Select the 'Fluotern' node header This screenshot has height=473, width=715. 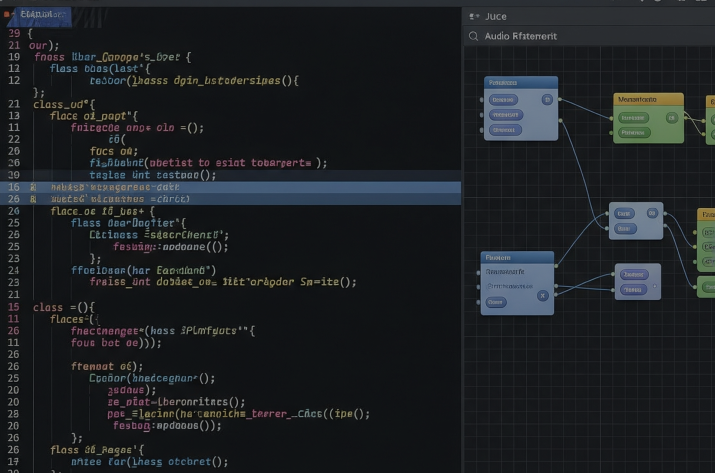pyautogui.click(x=517, y=258)
